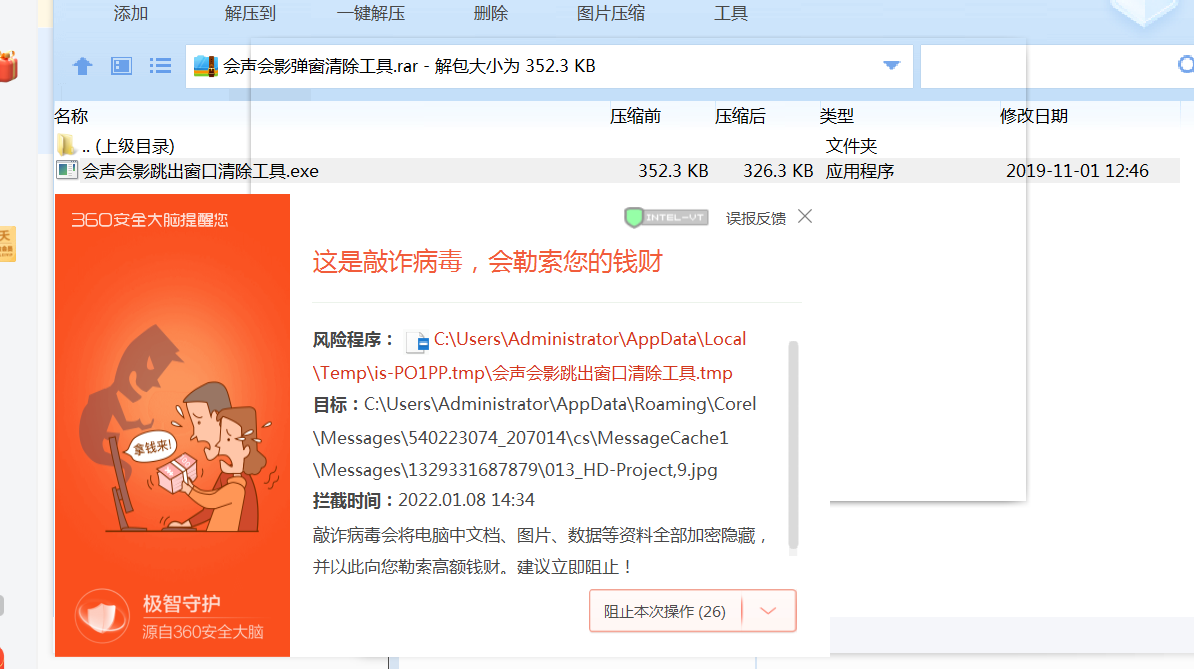Image resolution: width=1194 pixels, height=669 pixels.
Task: Switch to list view icon
Action: (160, 66)
